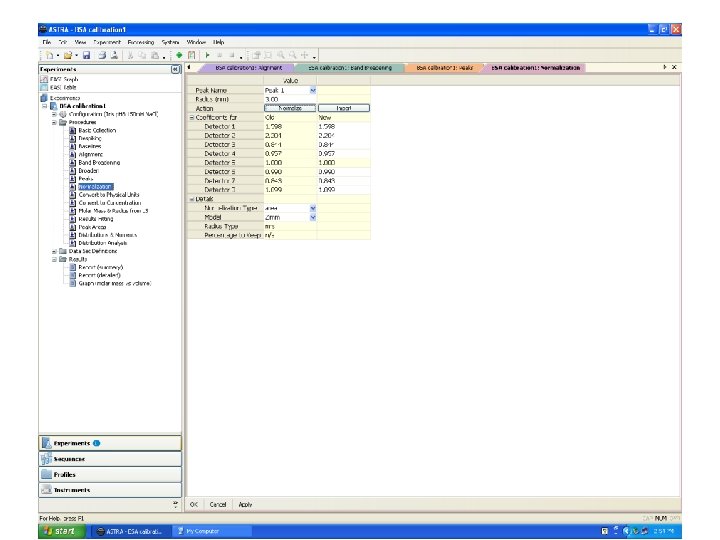Switch to ASTRA taskbar button
Screen dimensions: 720x540
point(130,531)
